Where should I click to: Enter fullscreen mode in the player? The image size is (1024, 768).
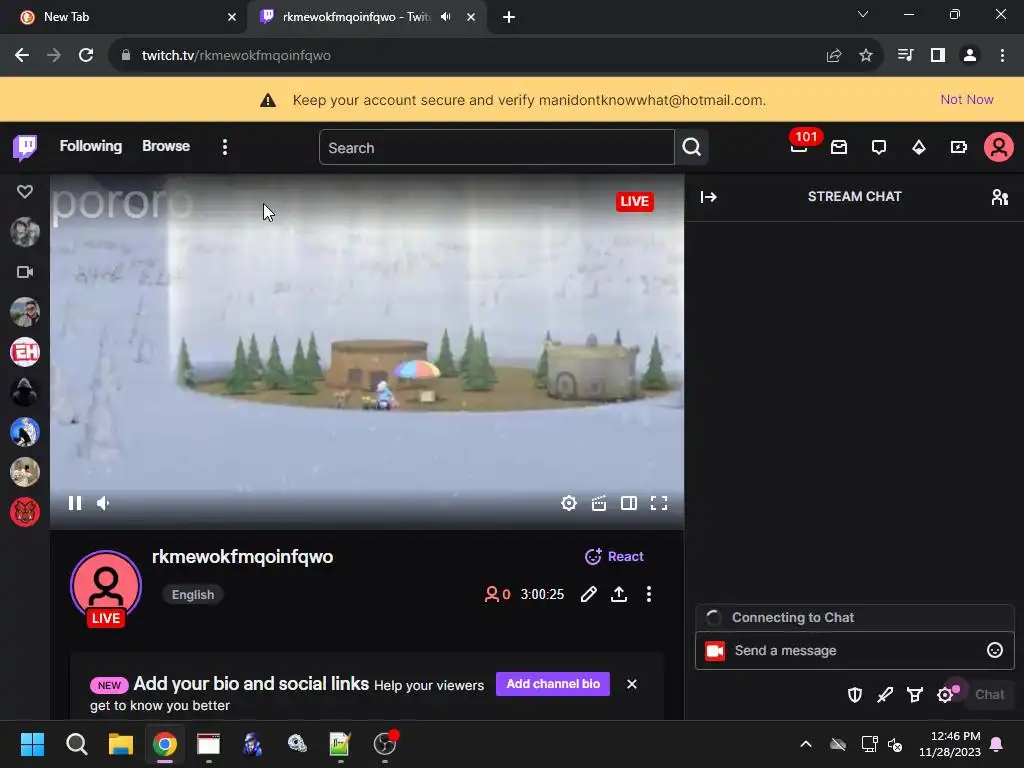click(x=659, y=503)
